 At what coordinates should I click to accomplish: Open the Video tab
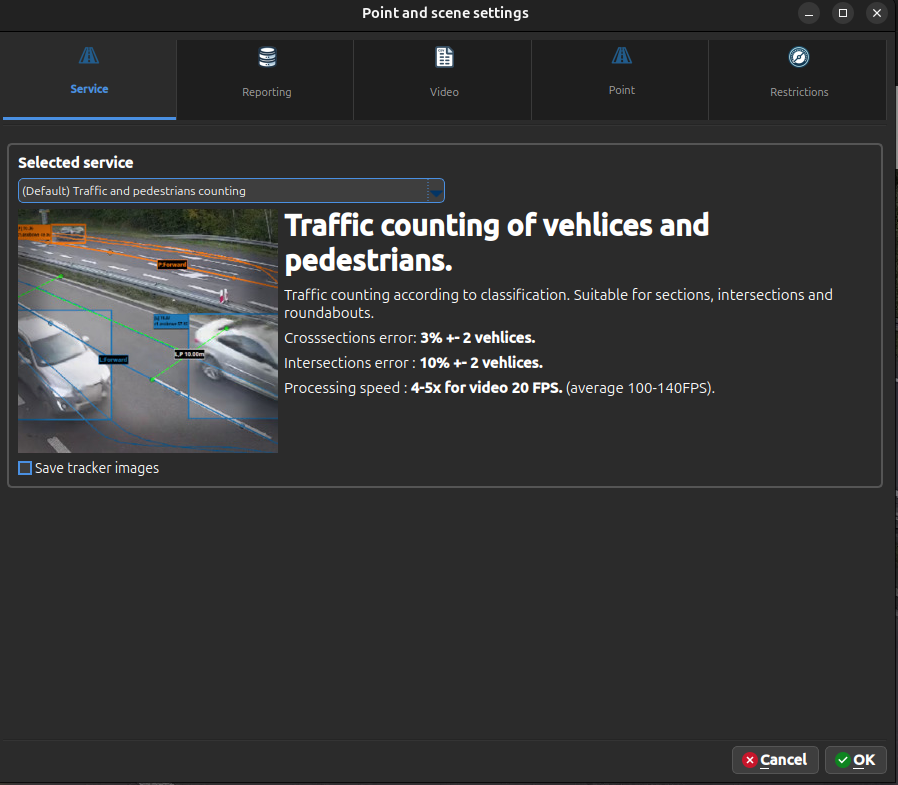coord(444,80)
